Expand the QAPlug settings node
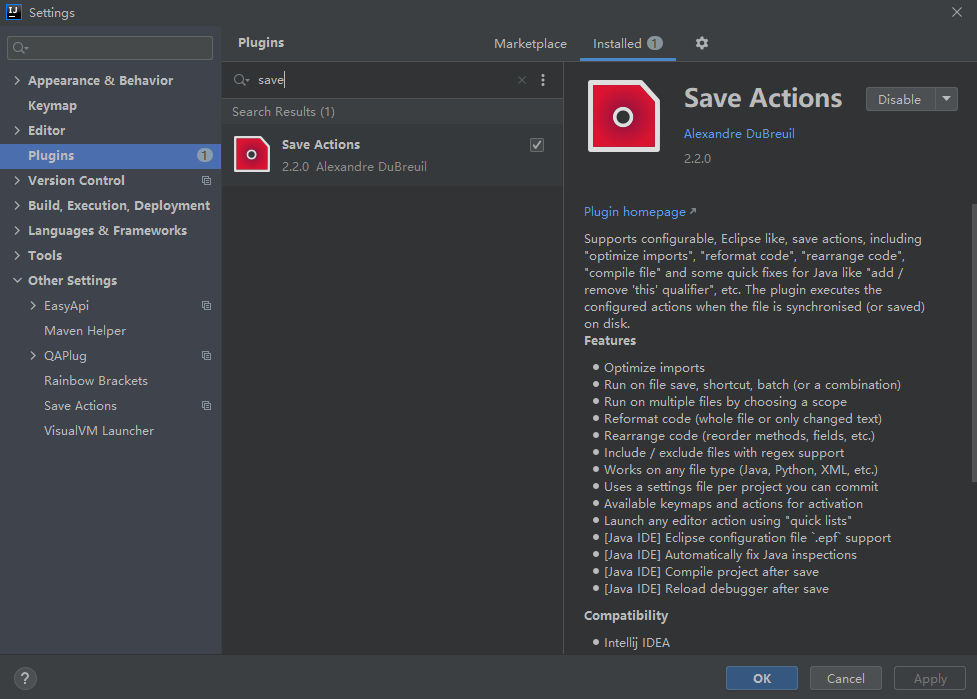 click(33, 356)
